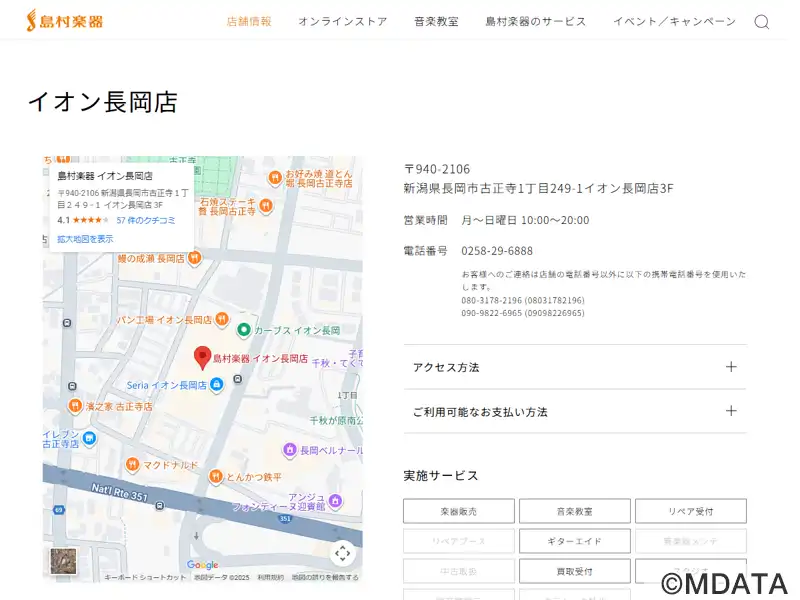The width and height of the screenshot is (800, 600).
Task: Select the 長岡ベルナール purple marker on map
Action: (290, 450)
